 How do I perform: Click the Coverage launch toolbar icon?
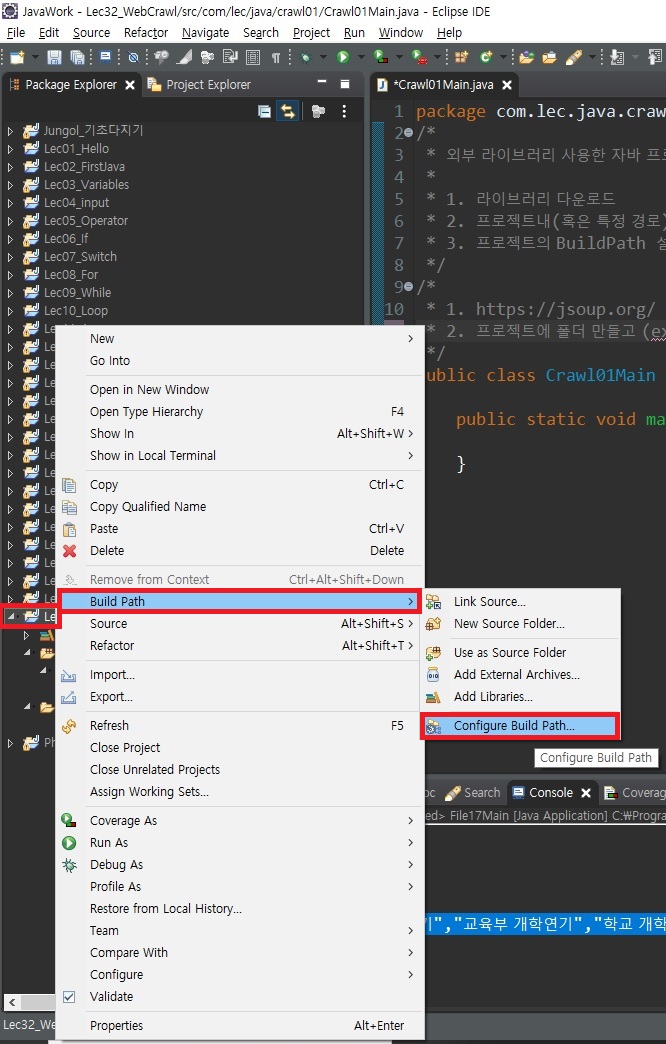click(380, 57)
